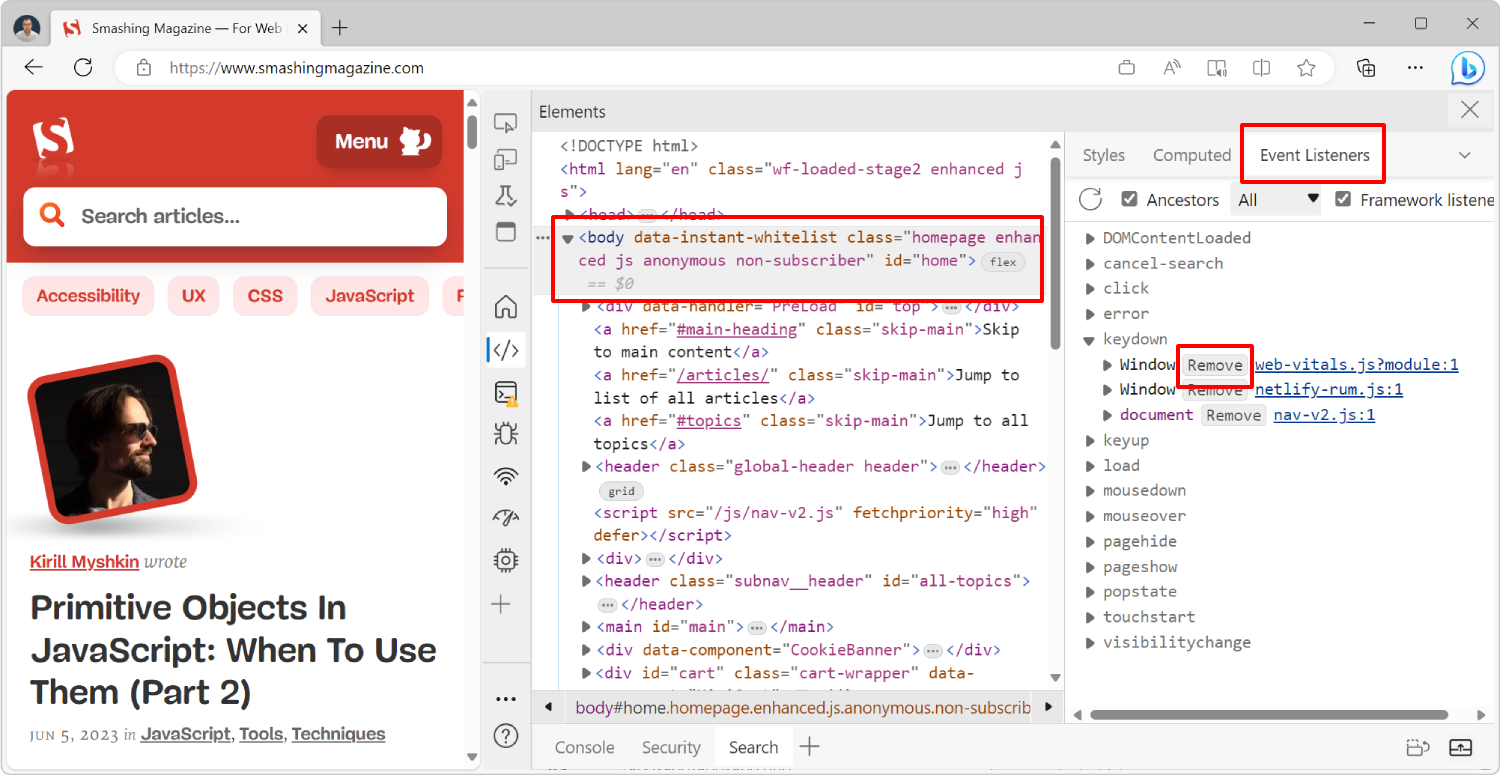This screenshot has width=1500, height=775.
Task: Open the Debugger bug icon tool
Action: tap(505, 434)
